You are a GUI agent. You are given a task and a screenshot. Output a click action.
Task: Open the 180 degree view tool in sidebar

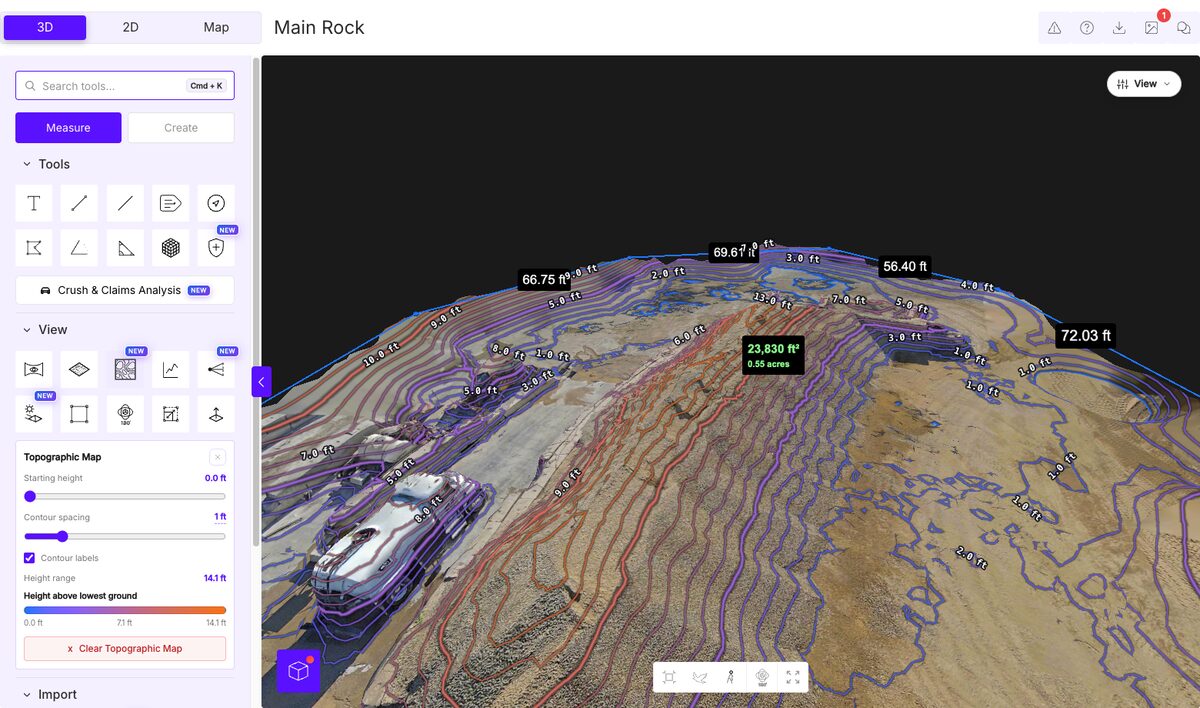tap(125, 413)
